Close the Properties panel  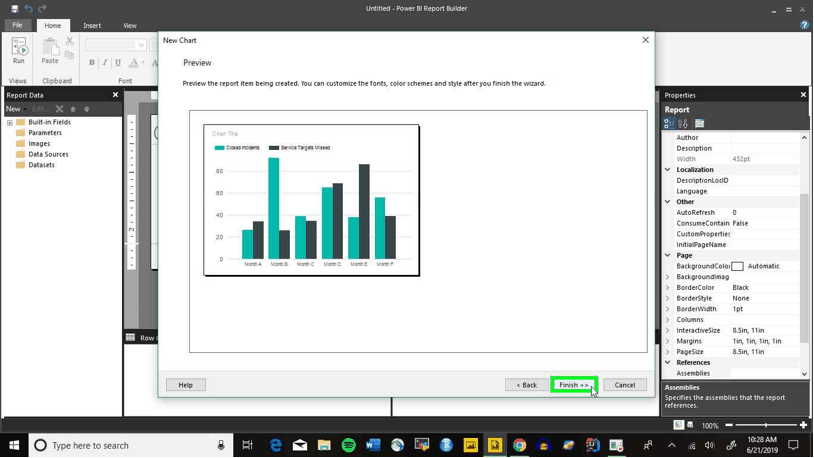[803, 95]
